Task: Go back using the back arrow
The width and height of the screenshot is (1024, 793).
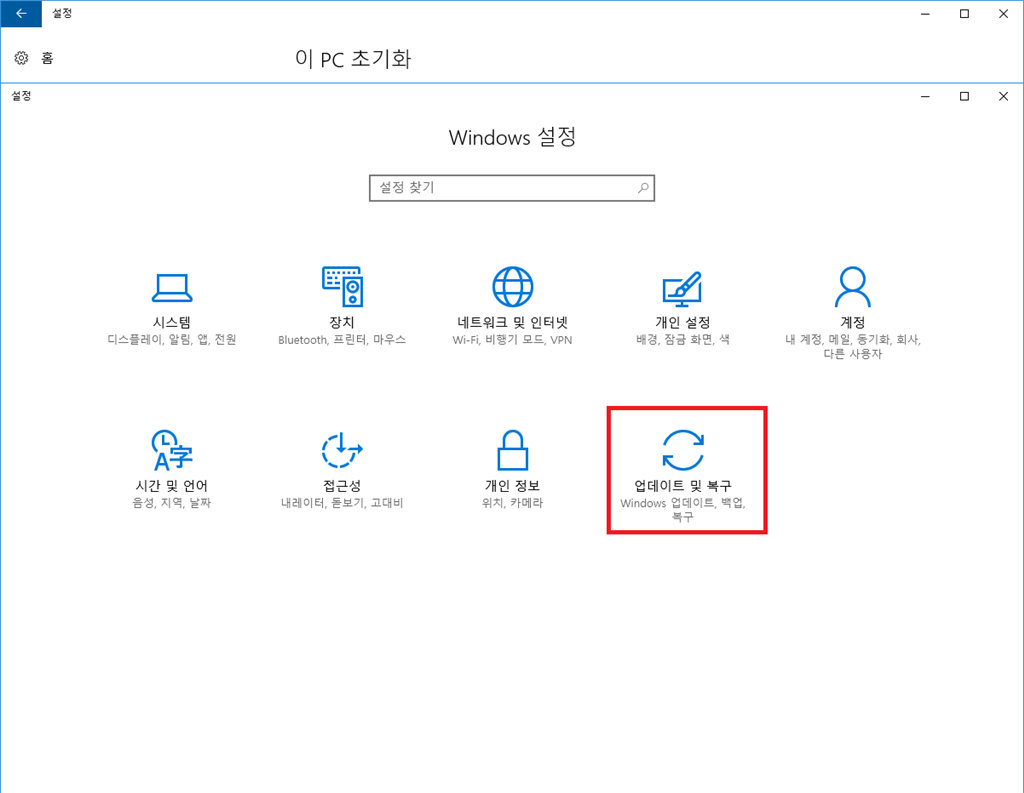Action: click(x=21, y=14)
